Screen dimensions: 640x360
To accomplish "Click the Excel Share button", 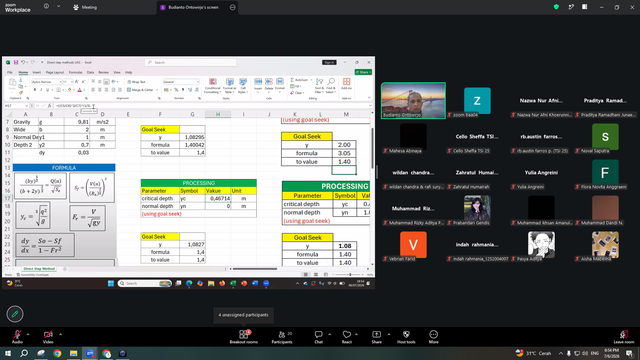I will point(363,72).
